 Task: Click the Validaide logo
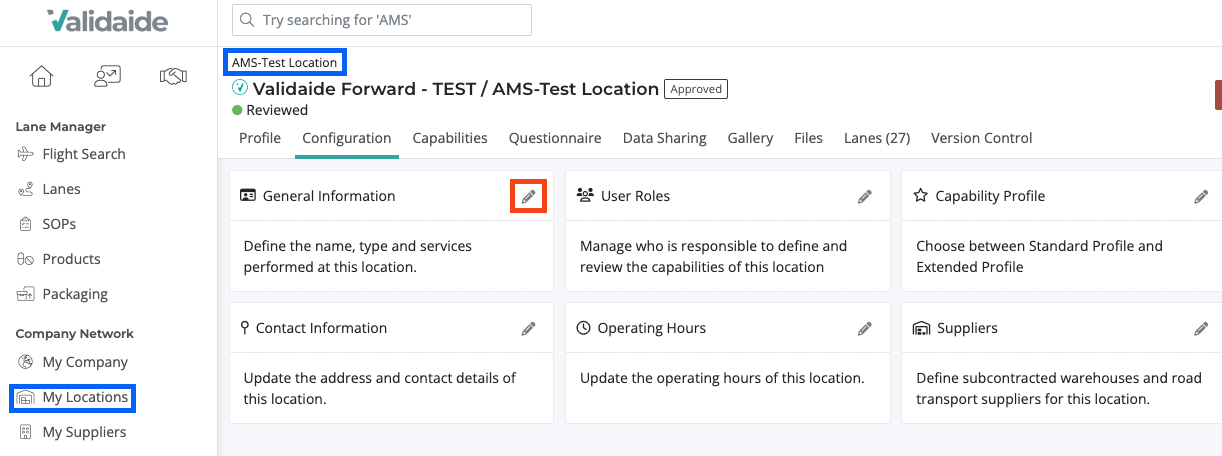[108, 21]
